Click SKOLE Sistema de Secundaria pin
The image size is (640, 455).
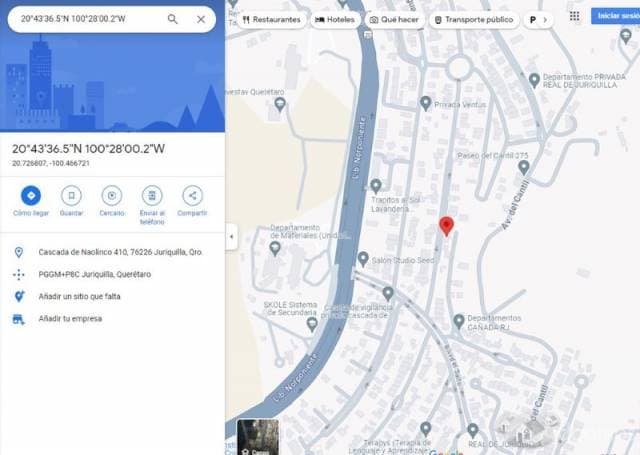(312, 324)
